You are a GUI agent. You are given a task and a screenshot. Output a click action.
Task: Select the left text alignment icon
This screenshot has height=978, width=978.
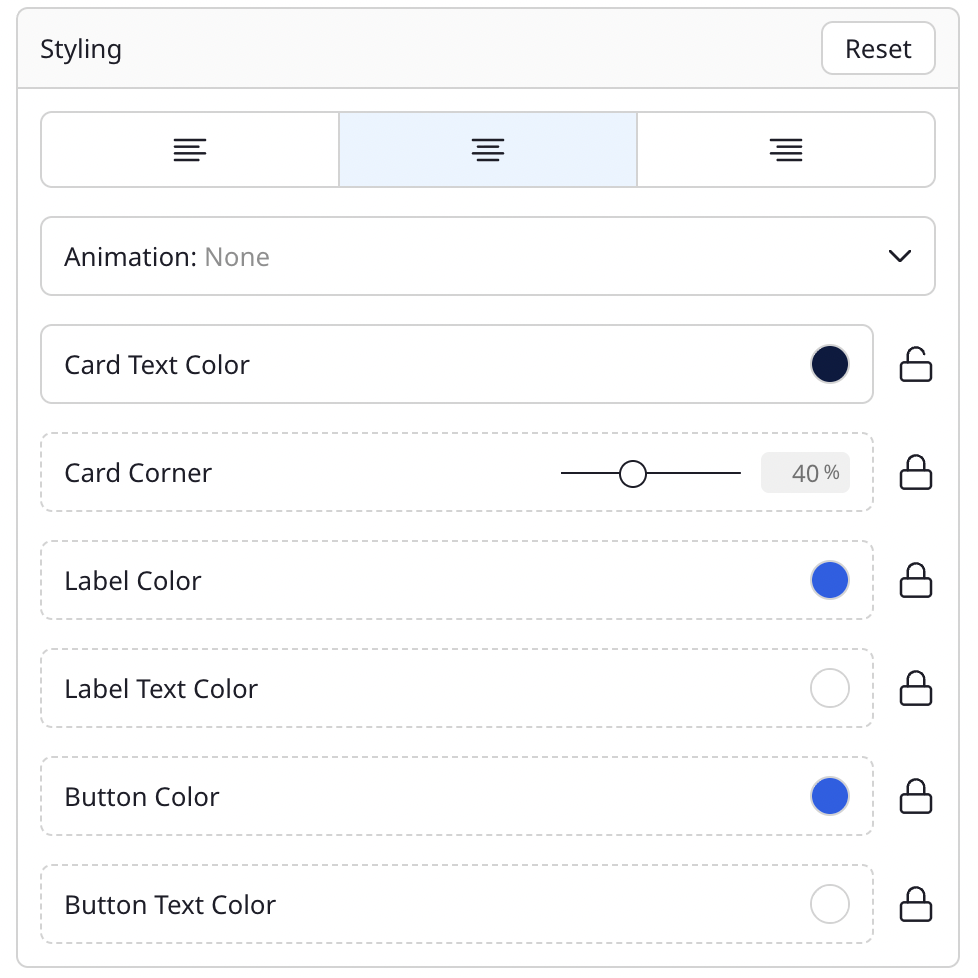pos(189,149)
